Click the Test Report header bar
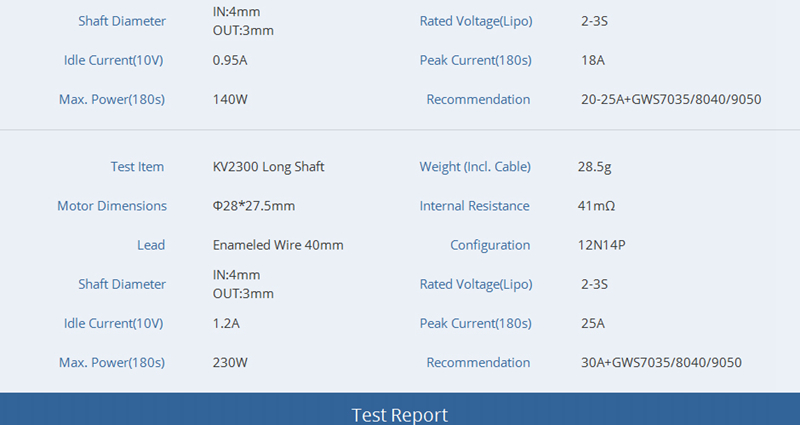The width and height of the screenshot is (800, 425). tap(400, 414)
